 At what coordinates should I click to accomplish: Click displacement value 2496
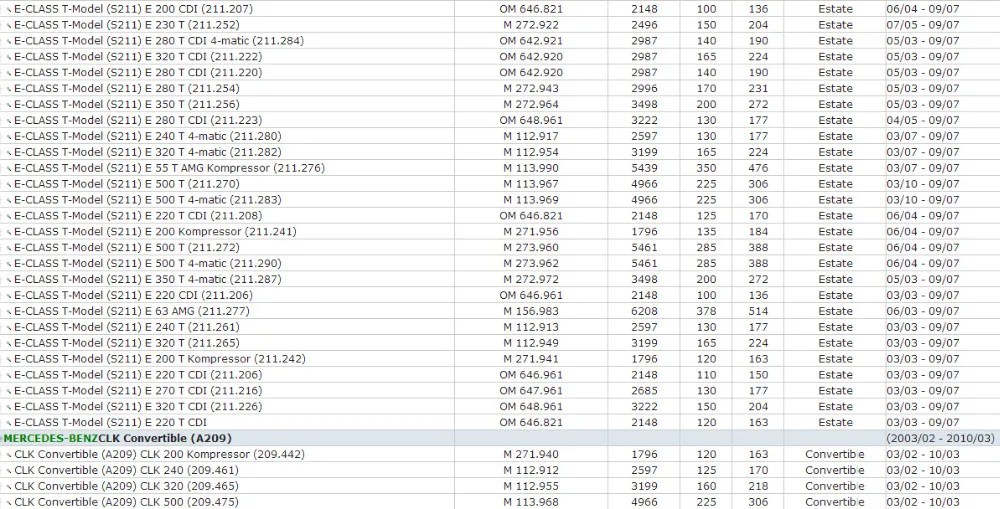click(644, 25)
